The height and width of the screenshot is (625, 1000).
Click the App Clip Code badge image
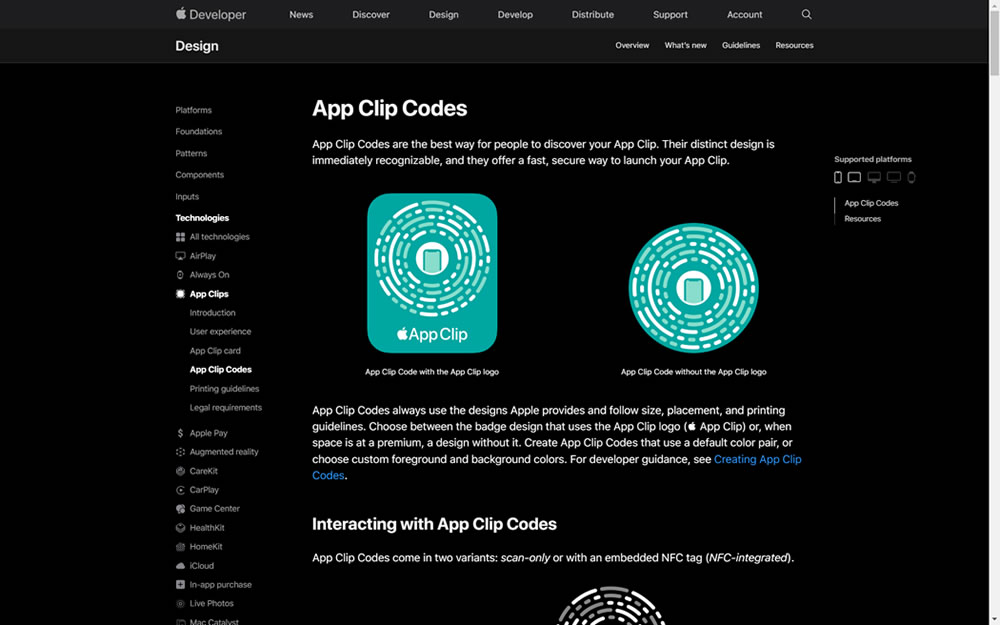(432, 273)
